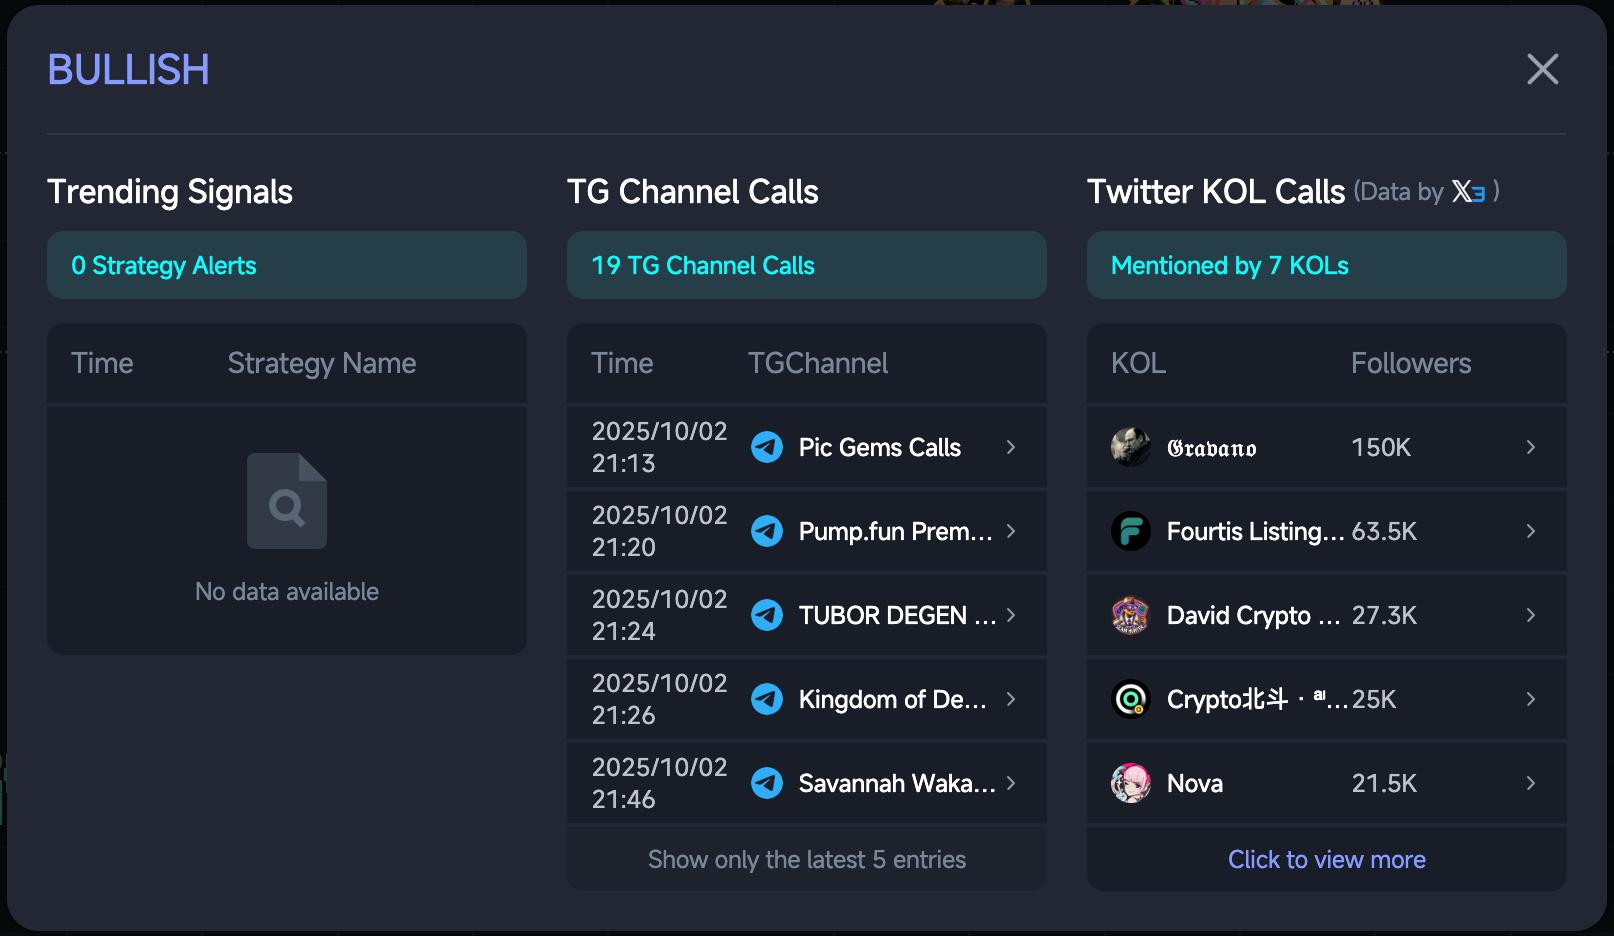
Task: Click the X3 data provider logo
Action: point(1468,192)
